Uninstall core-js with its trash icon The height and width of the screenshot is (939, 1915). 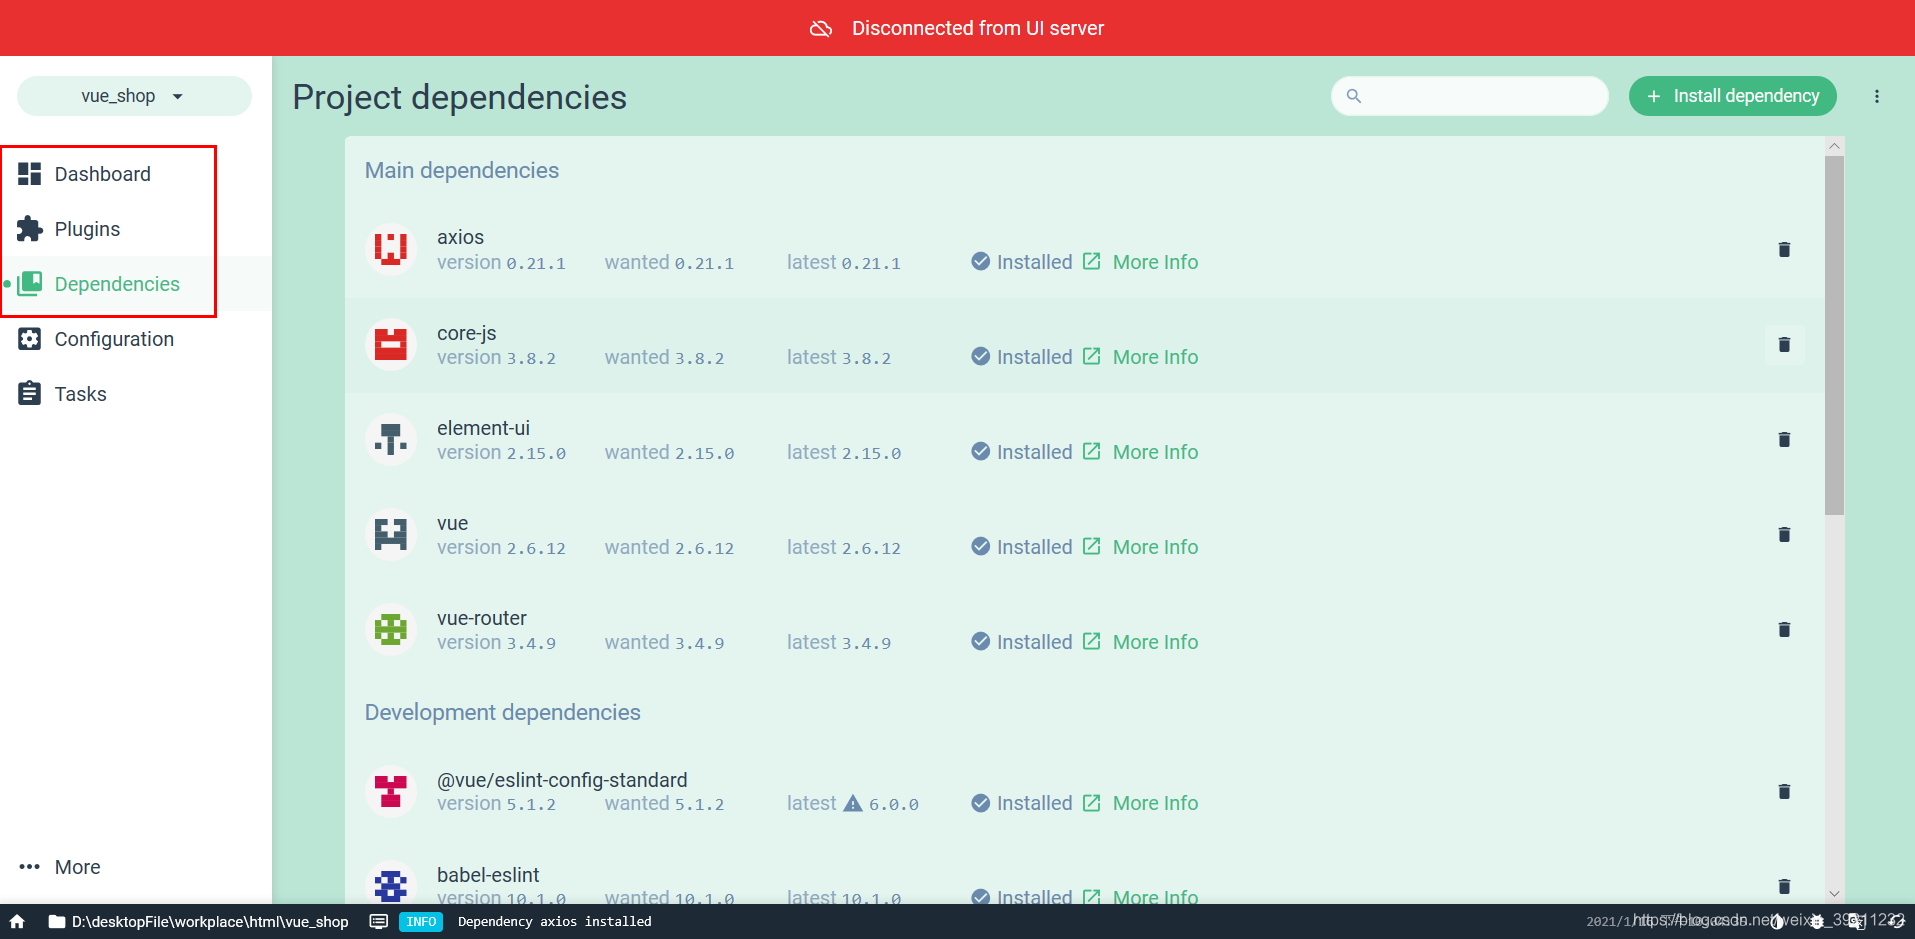1784,344
